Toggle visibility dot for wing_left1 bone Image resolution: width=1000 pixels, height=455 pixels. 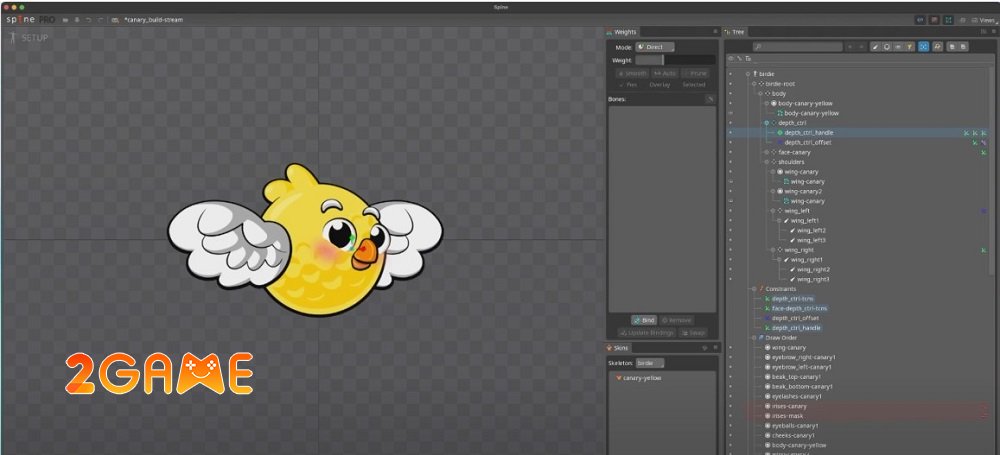click(730, 220)
